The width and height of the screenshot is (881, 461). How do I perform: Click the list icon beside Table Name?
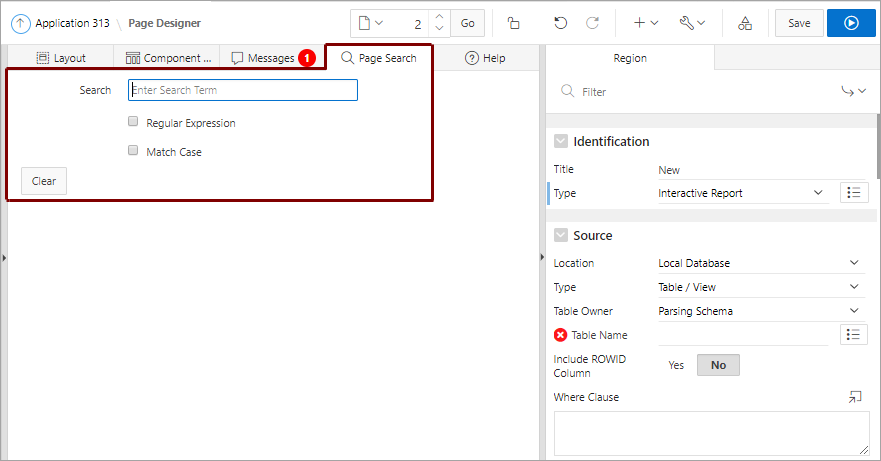(x=853, y=335)
